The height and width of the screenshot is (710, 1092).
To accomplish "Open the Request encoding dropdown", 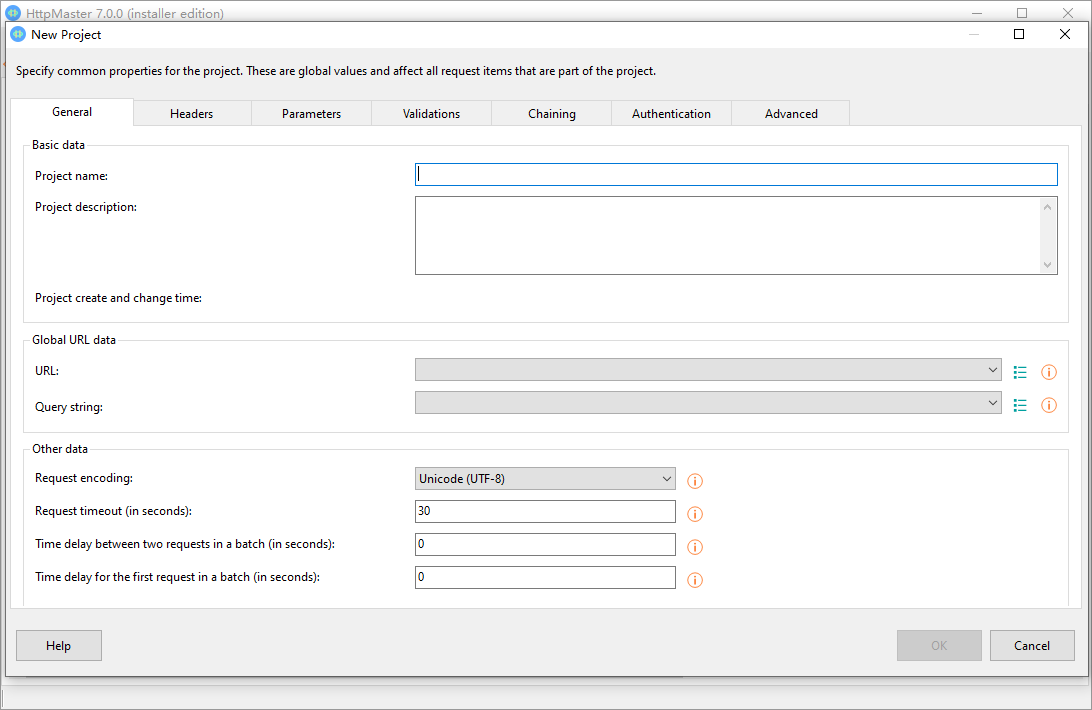I will click(666, 479).
